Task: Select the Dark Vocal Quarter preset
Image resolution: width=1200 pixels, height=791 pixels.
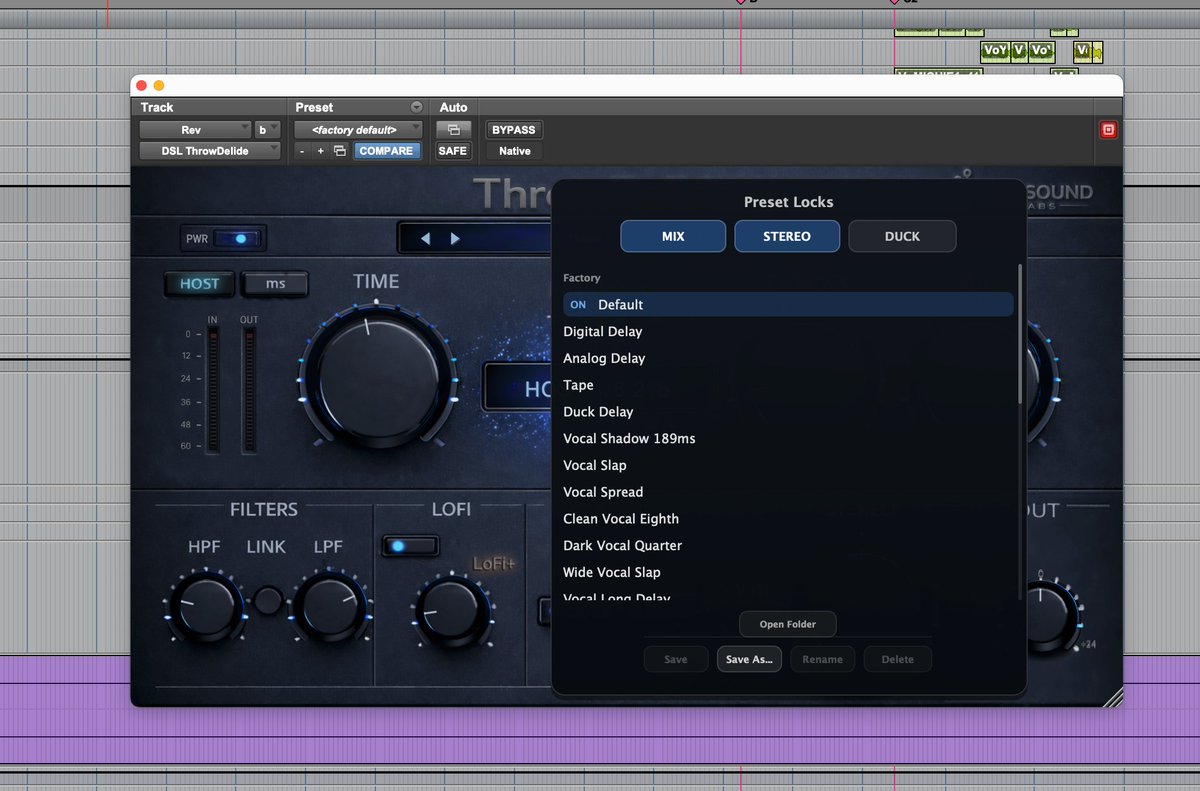Action: pyautogui.click(x=788, y=546)
